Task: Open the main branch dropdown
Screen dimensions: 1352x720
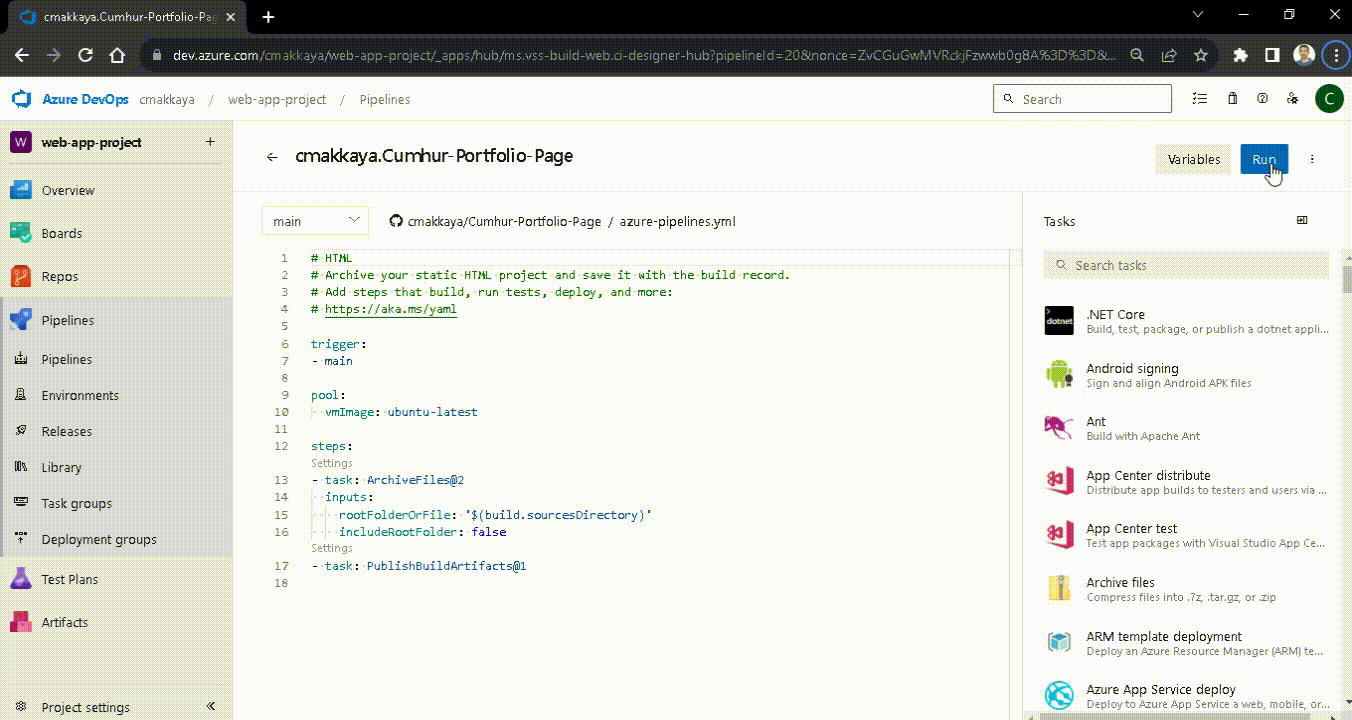Action: (x=314, y=219)
